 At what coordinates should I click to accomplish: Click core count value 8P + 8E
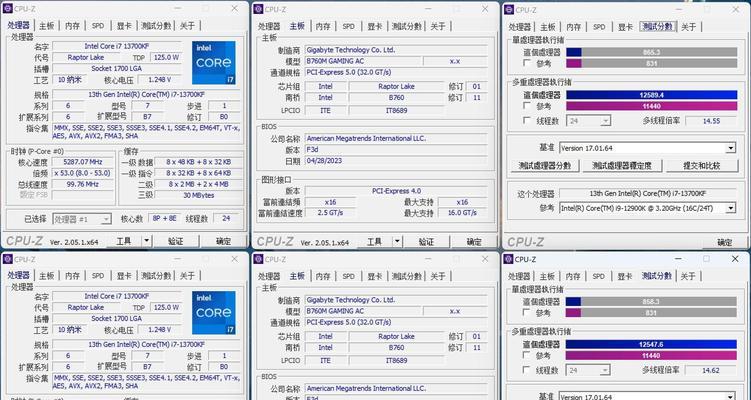click(164, 218)
